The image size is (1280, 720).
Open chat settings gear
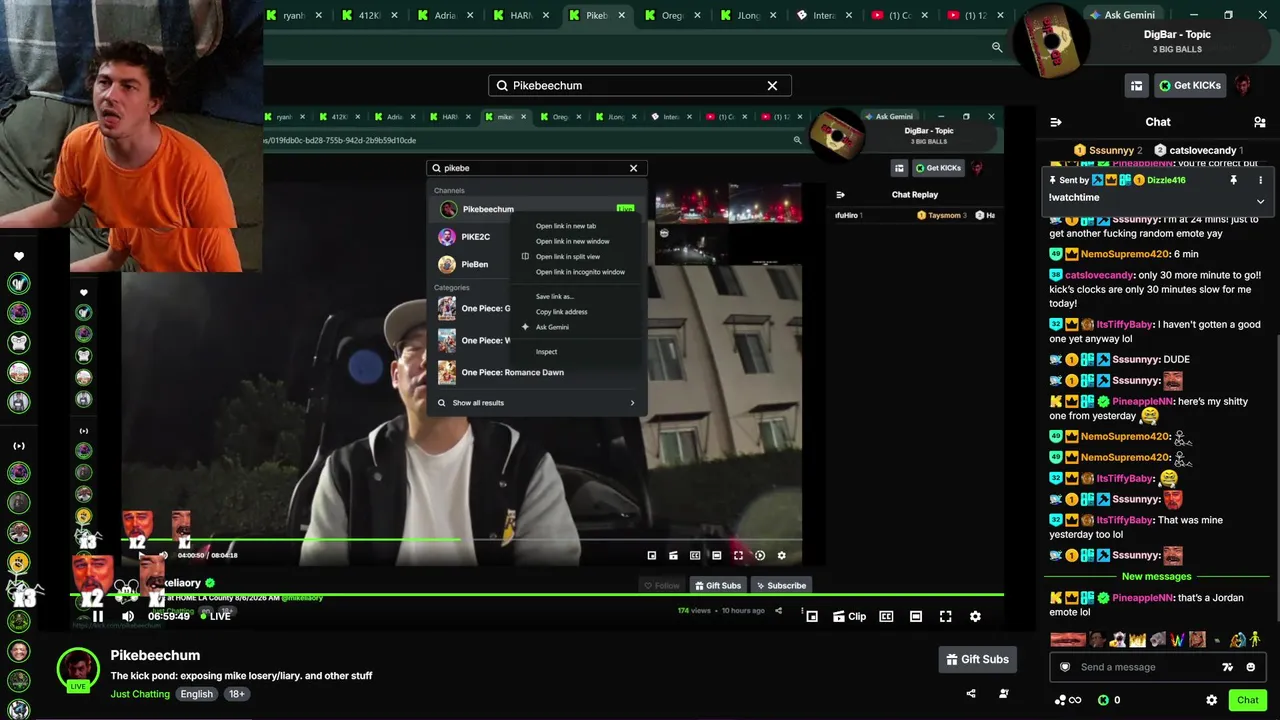tap(1211, 700)
